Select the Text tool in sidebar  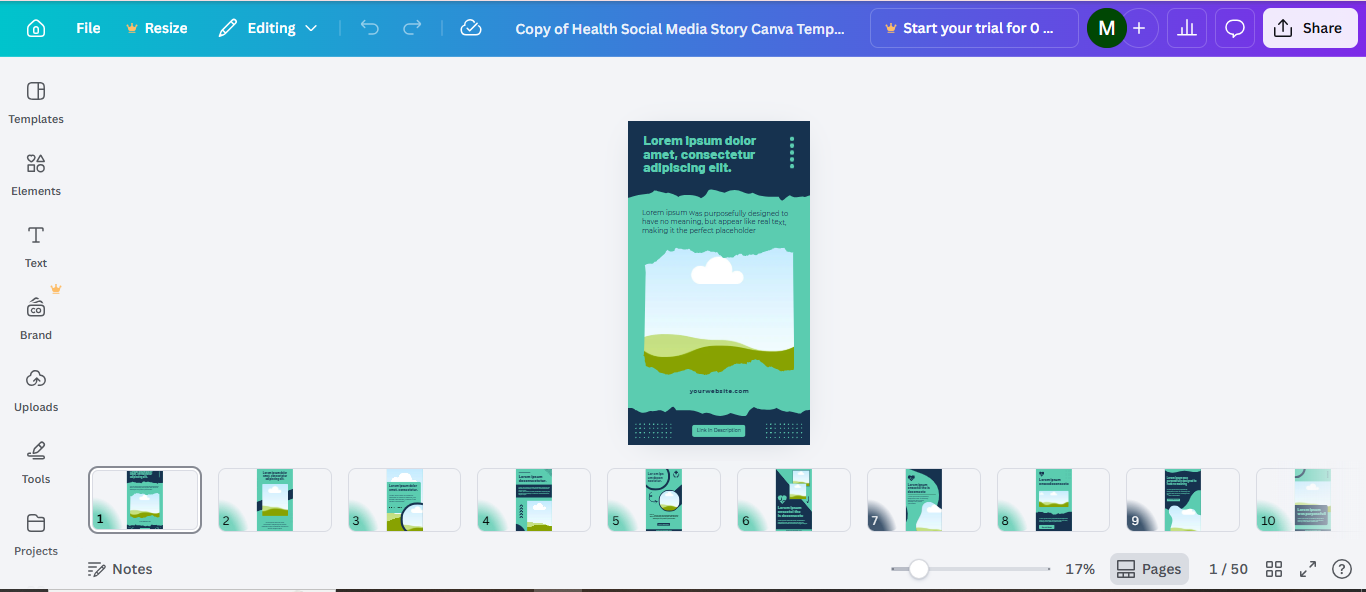36,247
